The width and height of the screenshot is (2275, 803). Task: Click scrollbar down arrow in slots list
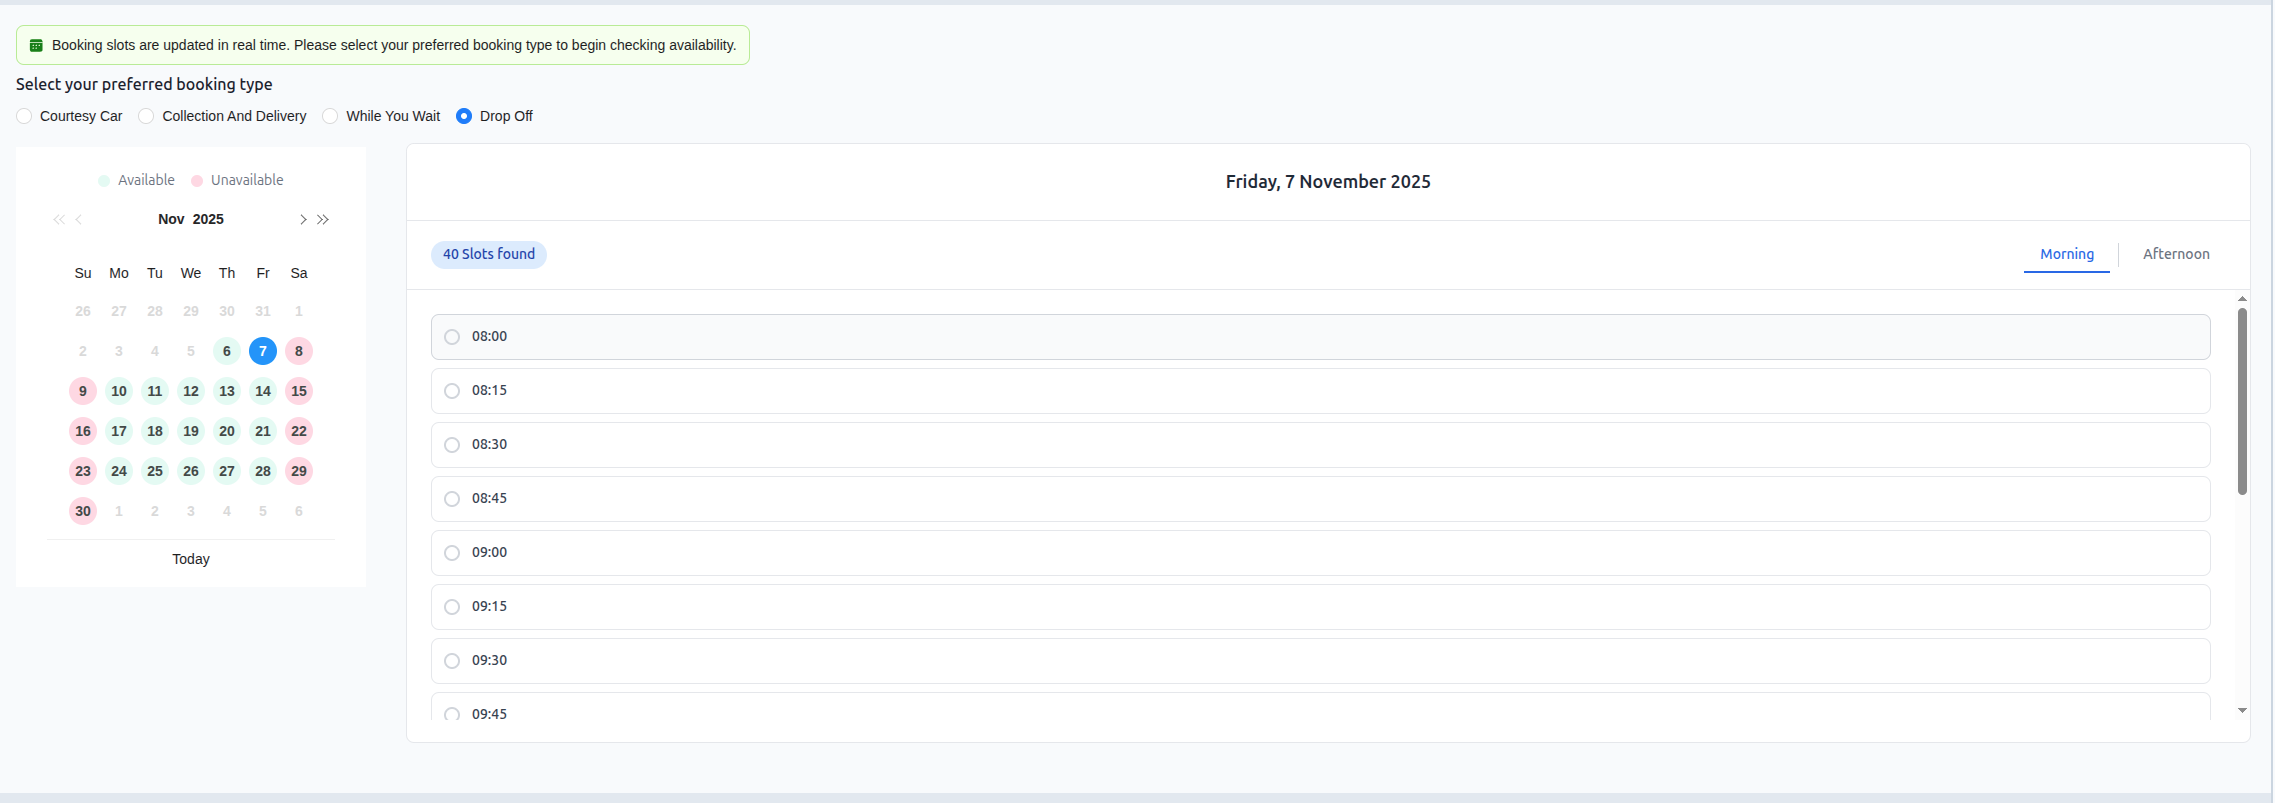(2242, 710)
